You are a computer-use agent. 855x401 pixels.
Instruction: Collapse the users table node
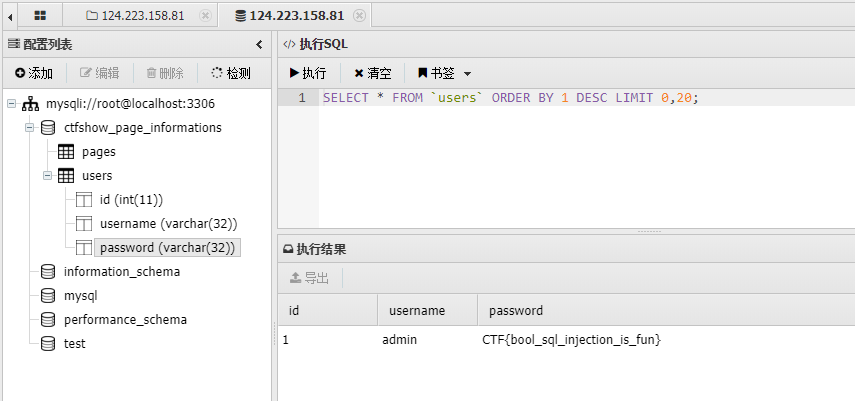point(47,176)
